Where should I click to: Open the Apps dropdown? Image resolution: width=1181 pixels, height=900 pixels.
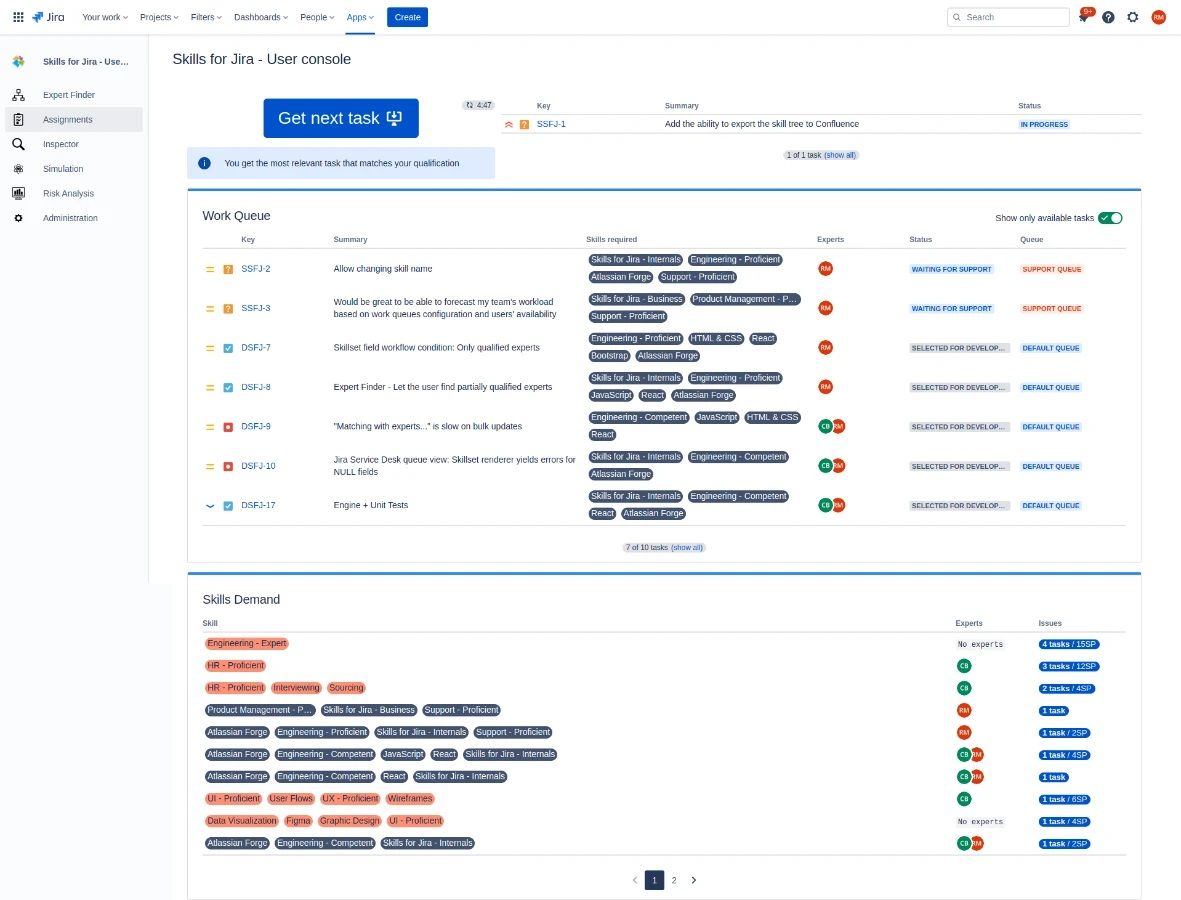pyautogui.click(x=360, y=17)
